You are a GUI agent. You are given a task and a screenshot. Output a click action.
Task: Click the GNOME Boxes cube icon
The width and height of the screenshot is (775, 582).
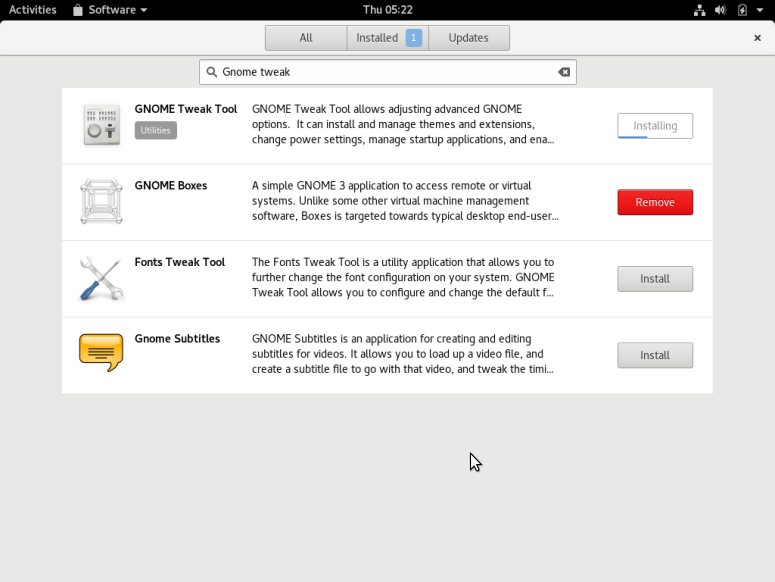101,202
